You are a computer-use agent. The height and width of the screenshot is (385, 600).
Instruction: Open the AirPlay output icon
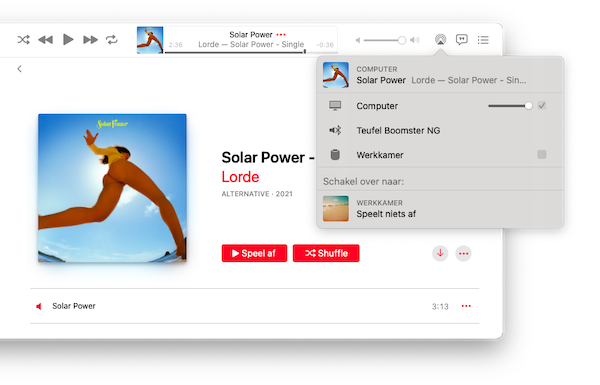[440, 39]
